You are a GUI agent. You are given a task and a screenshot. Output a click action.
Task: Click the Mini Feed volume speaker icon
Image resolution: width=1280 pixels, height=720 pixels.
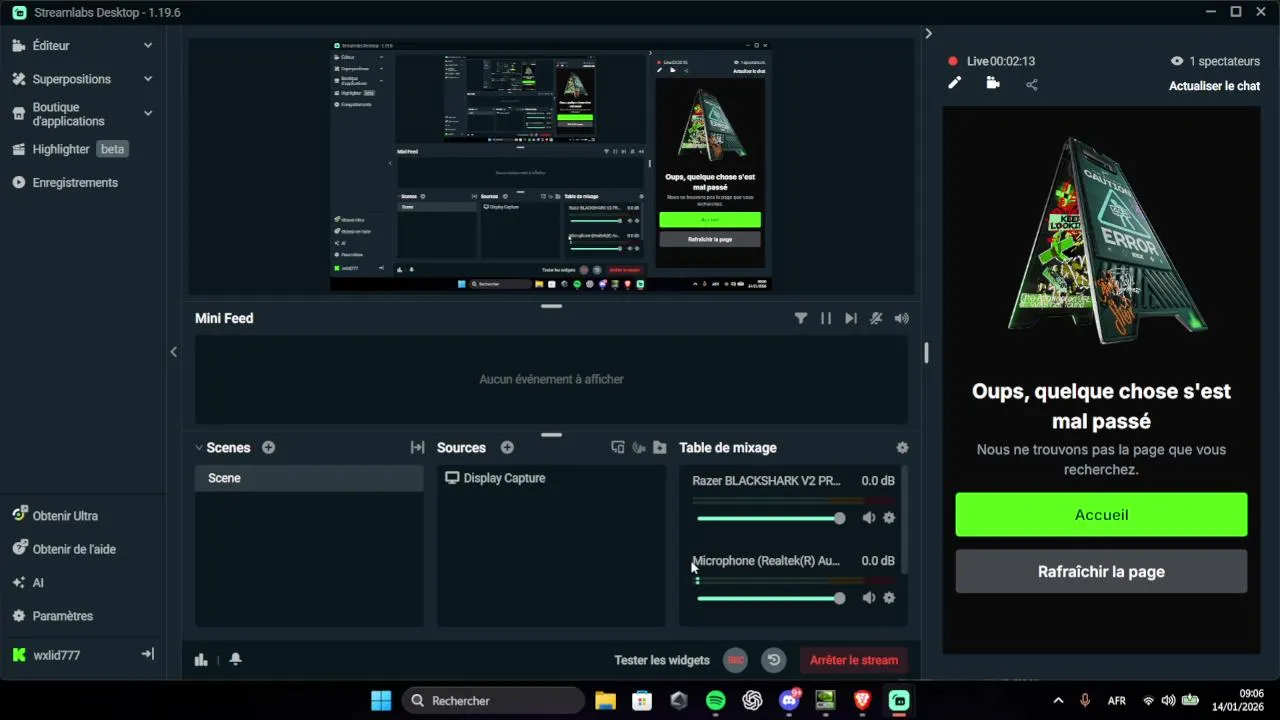[x=902, y=318]
